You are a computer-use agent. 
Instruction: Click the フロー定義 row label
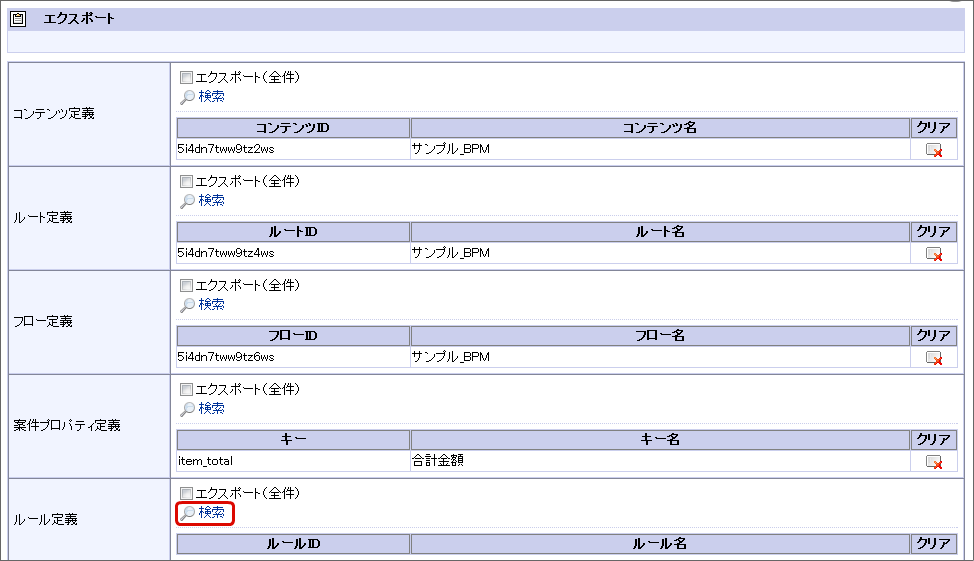(x=43, y=322)
